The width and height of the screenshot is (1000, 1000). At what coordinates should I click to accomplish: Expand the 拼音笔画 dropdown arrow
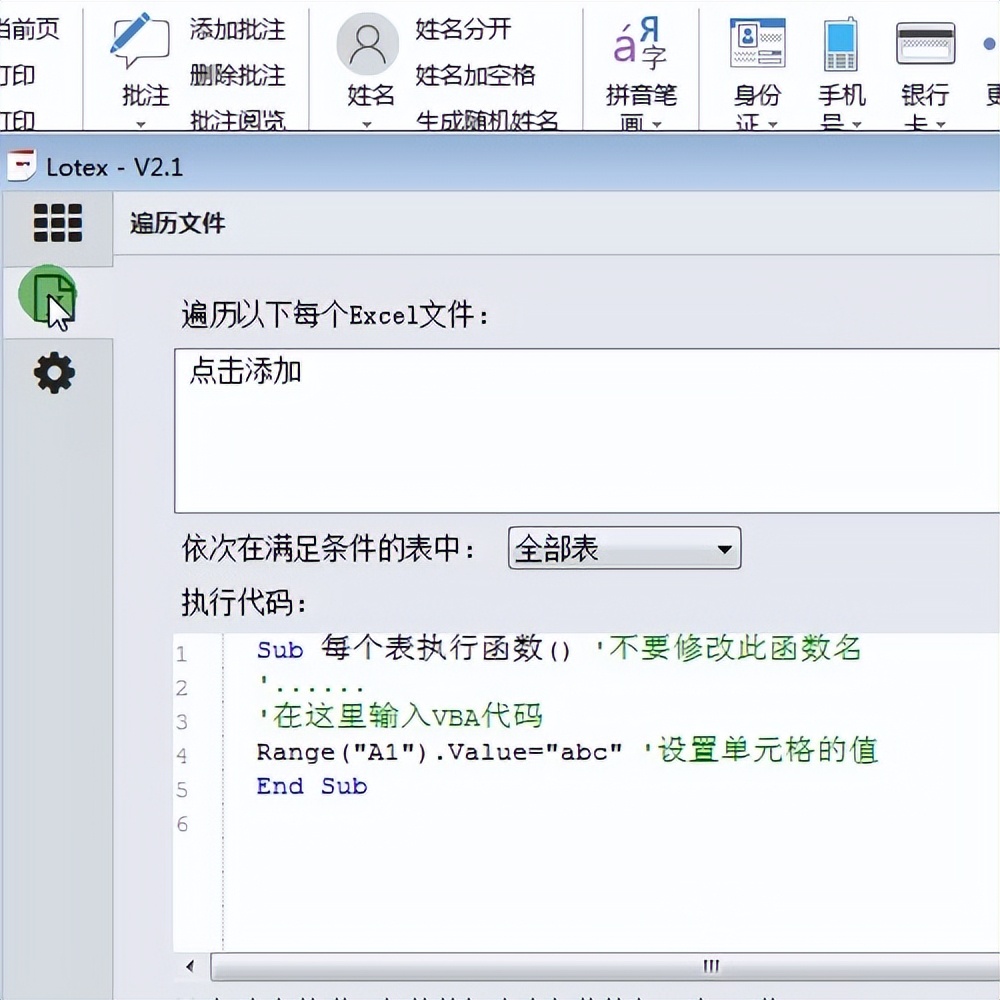point(657,124)
